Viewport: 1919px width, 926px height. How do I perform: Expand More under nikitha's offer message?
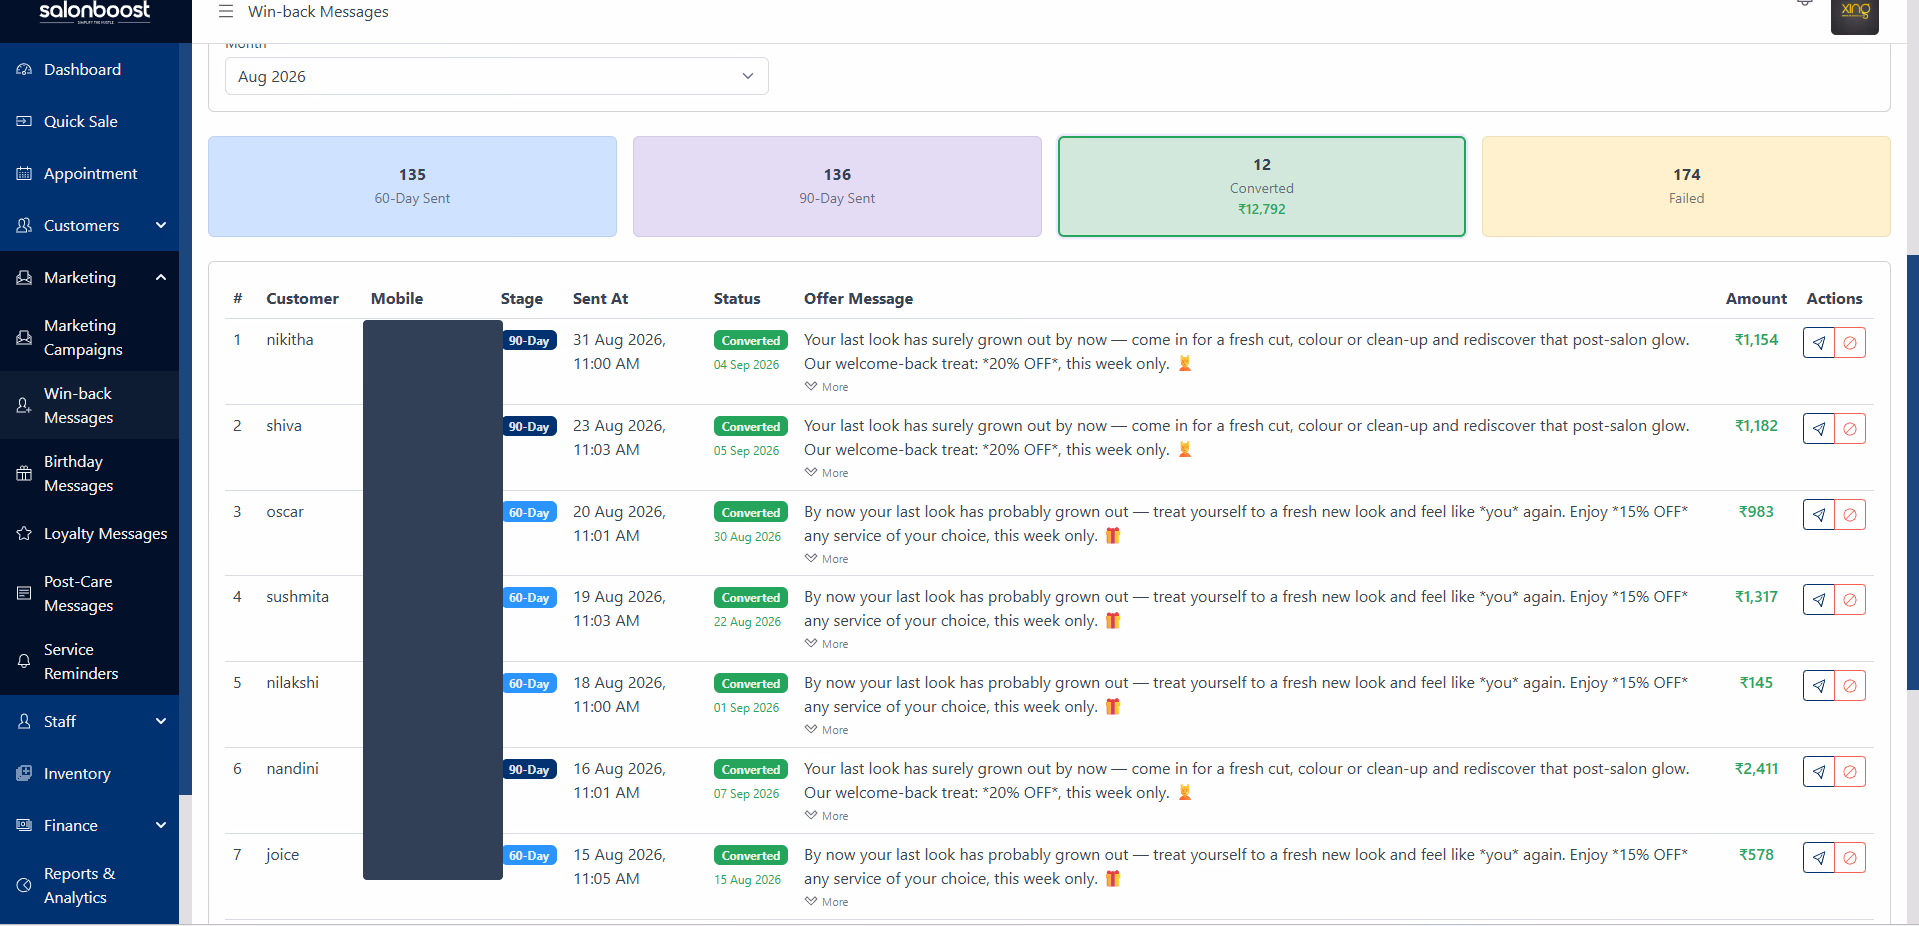tap(827, 387)
